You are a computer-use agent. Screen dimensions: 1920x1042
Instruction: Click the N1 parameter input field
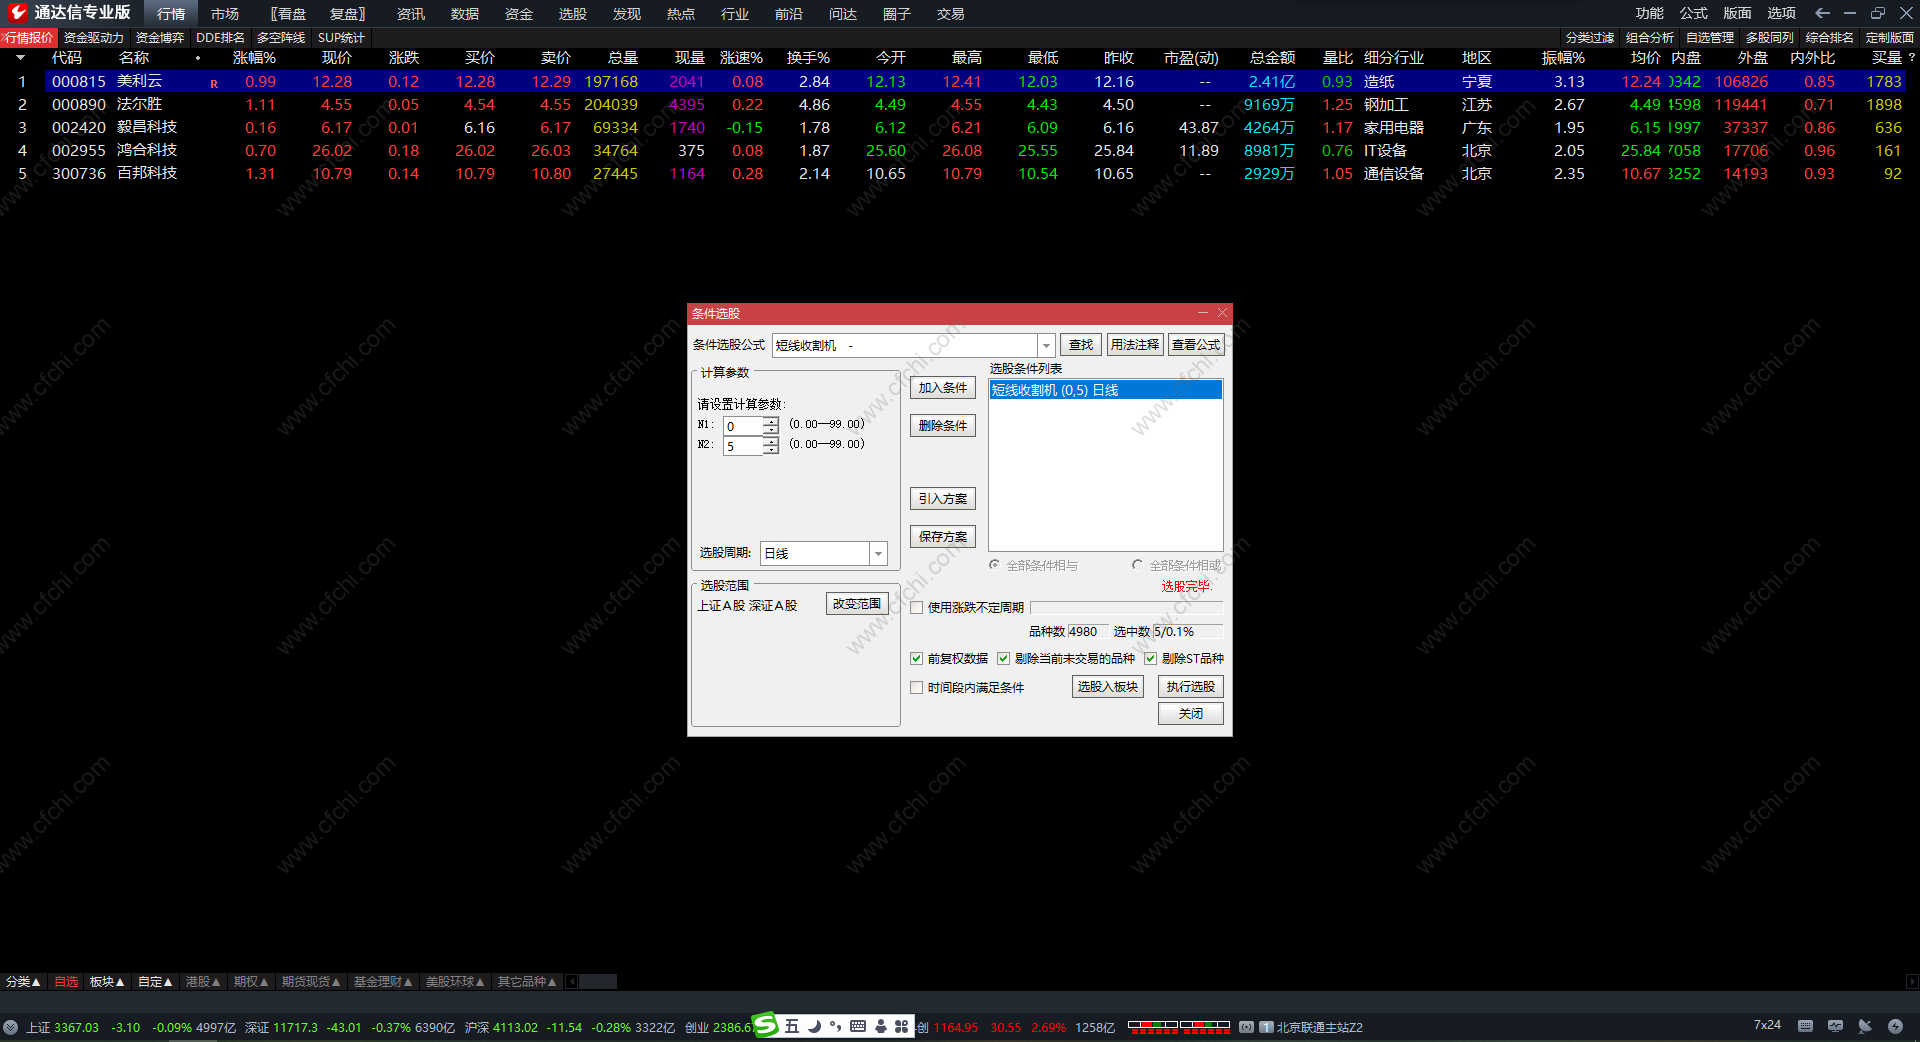coord(743,426)
